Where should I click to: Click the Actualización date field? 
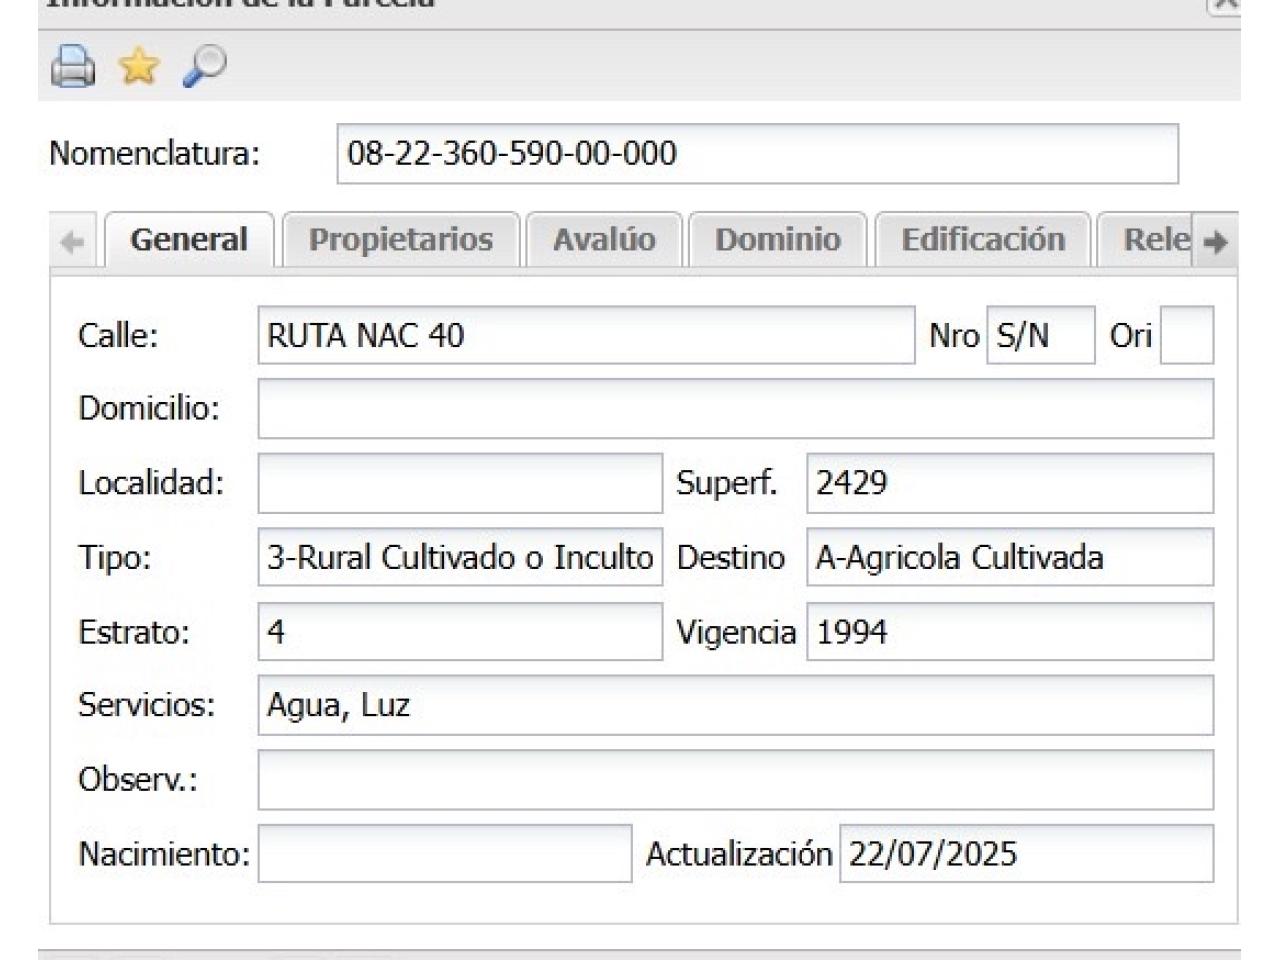(x=1025, y=854)
